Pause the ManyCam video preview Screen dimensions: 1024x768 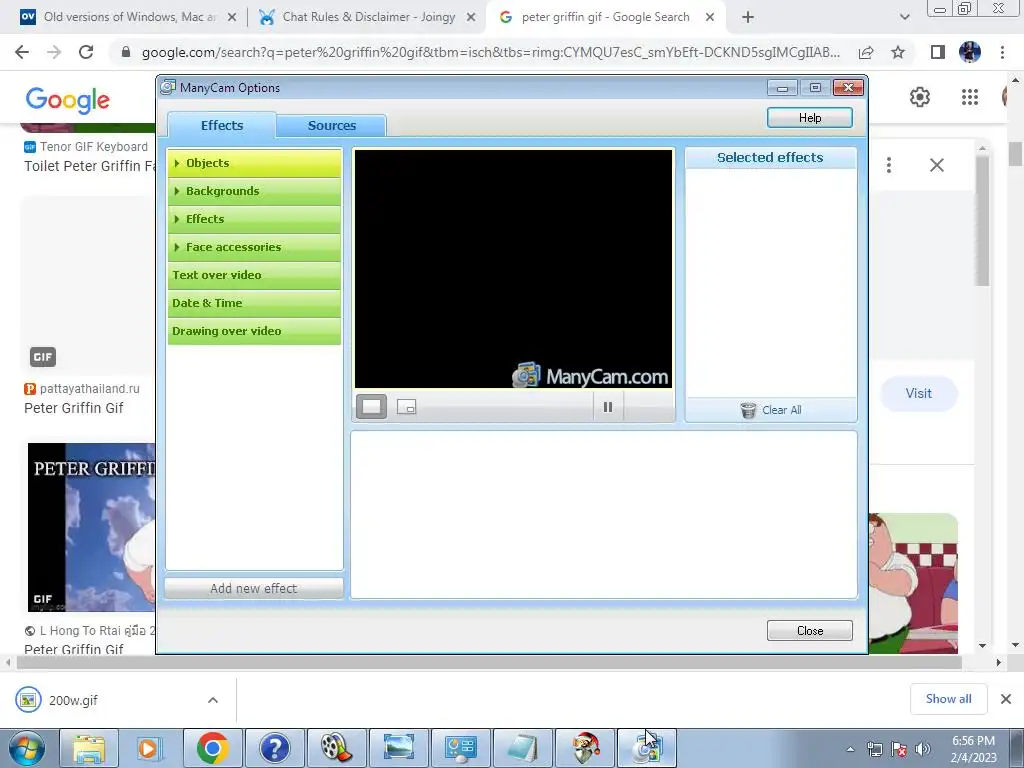pyautogui.click(x=607, y=407)
